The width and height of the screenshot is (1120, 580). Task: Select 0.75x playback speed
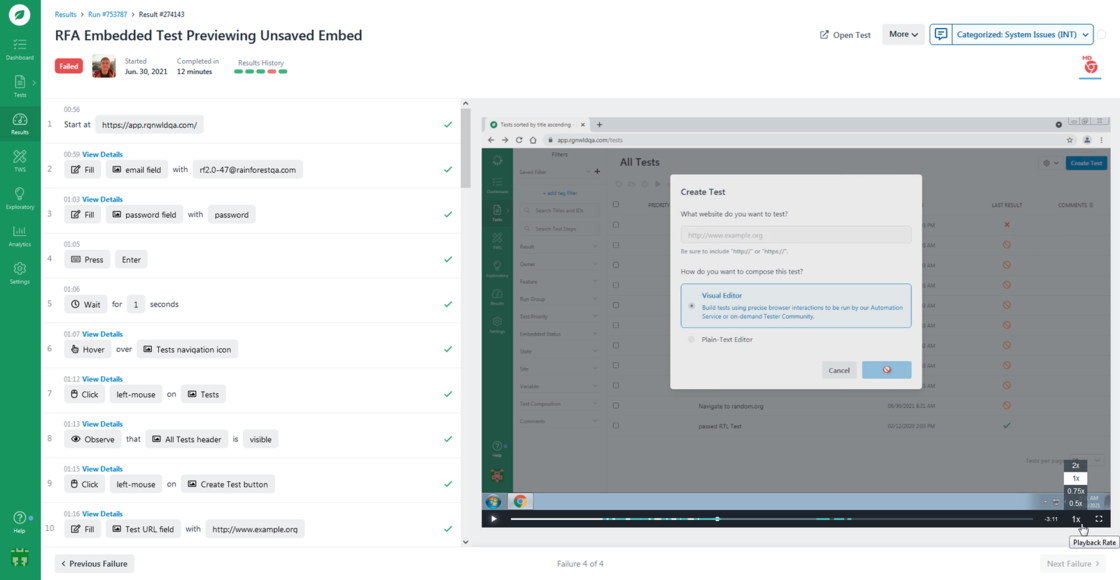[1075, 491]
